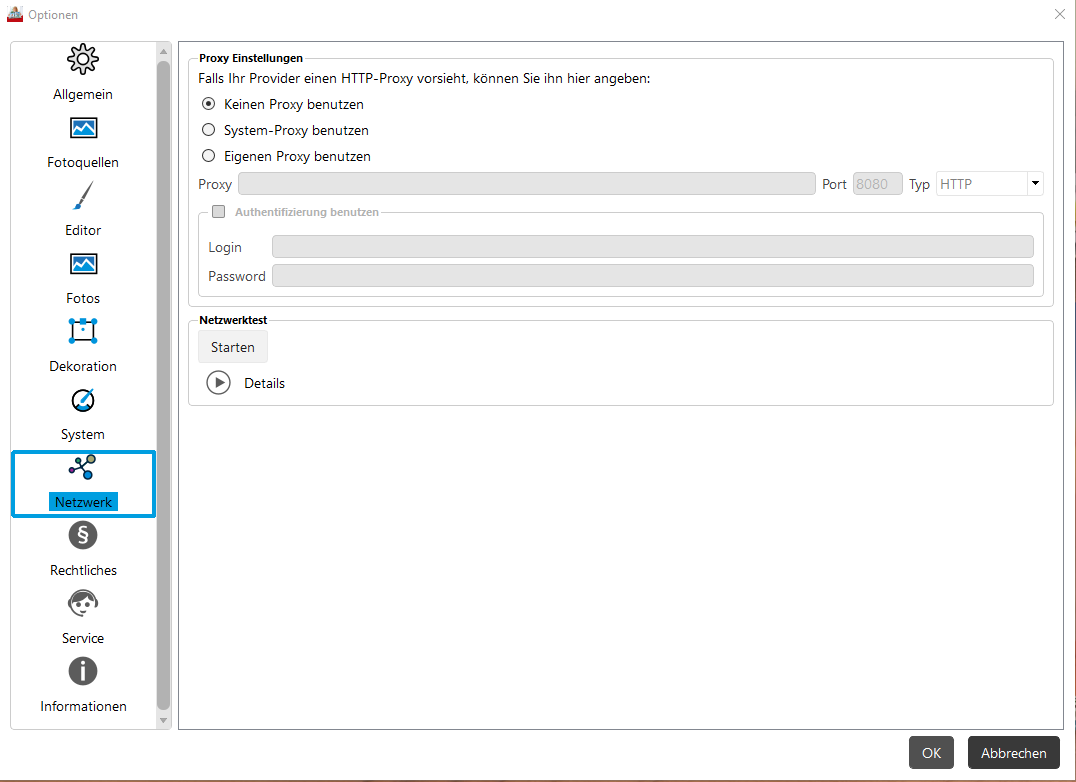Image resolution: width=1076 pixels, height=782 pixels.
Task: Open the System gauge icon section
Action: coord(83,400)
